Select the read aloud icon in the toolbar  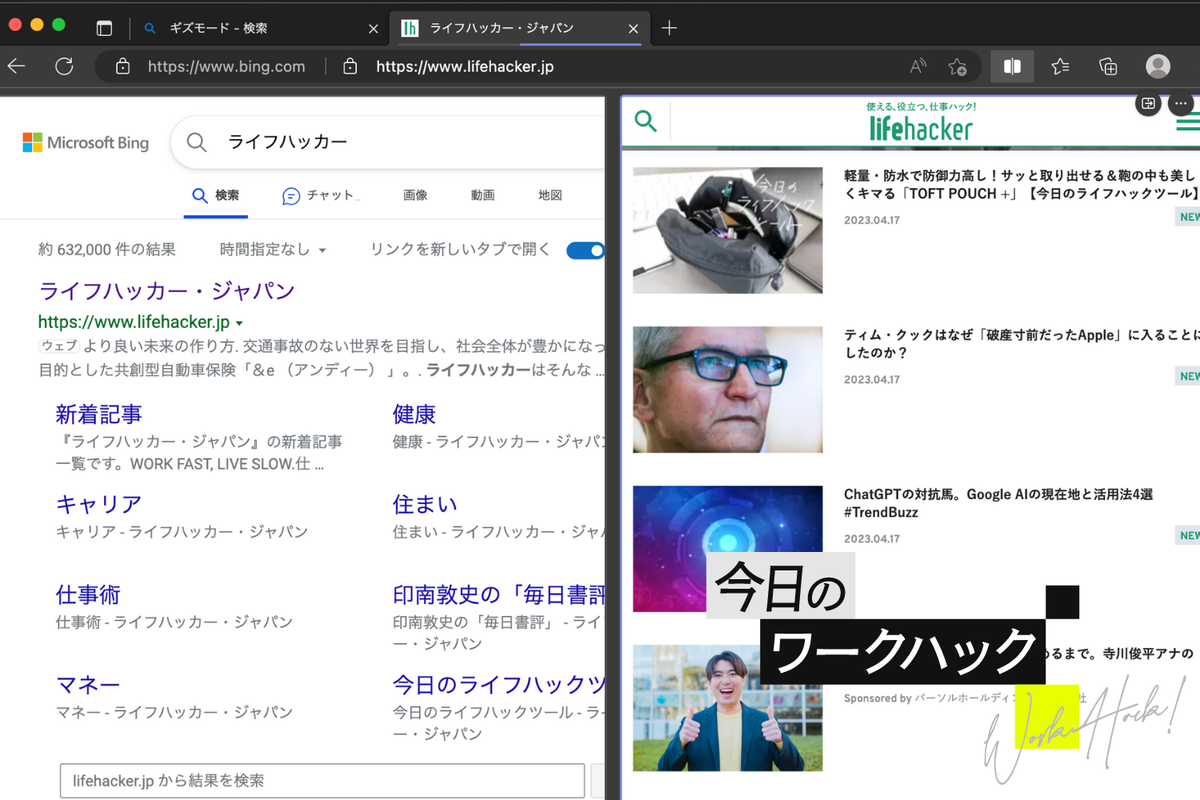coord(916,66)
